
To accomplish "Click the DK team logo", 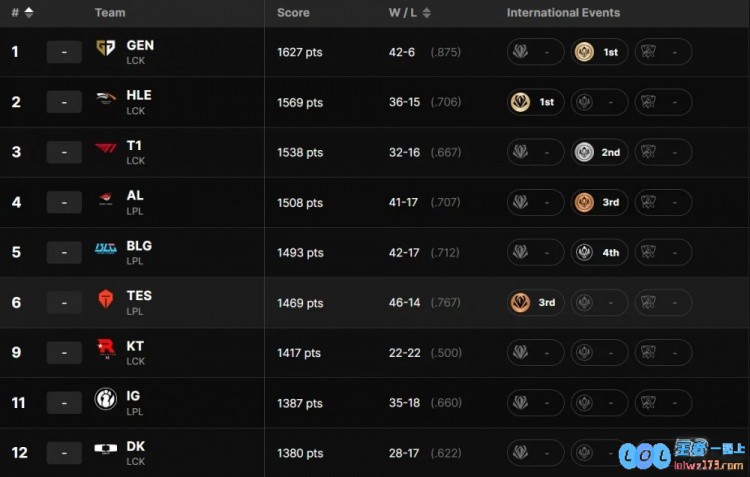I will pos(105,449).
